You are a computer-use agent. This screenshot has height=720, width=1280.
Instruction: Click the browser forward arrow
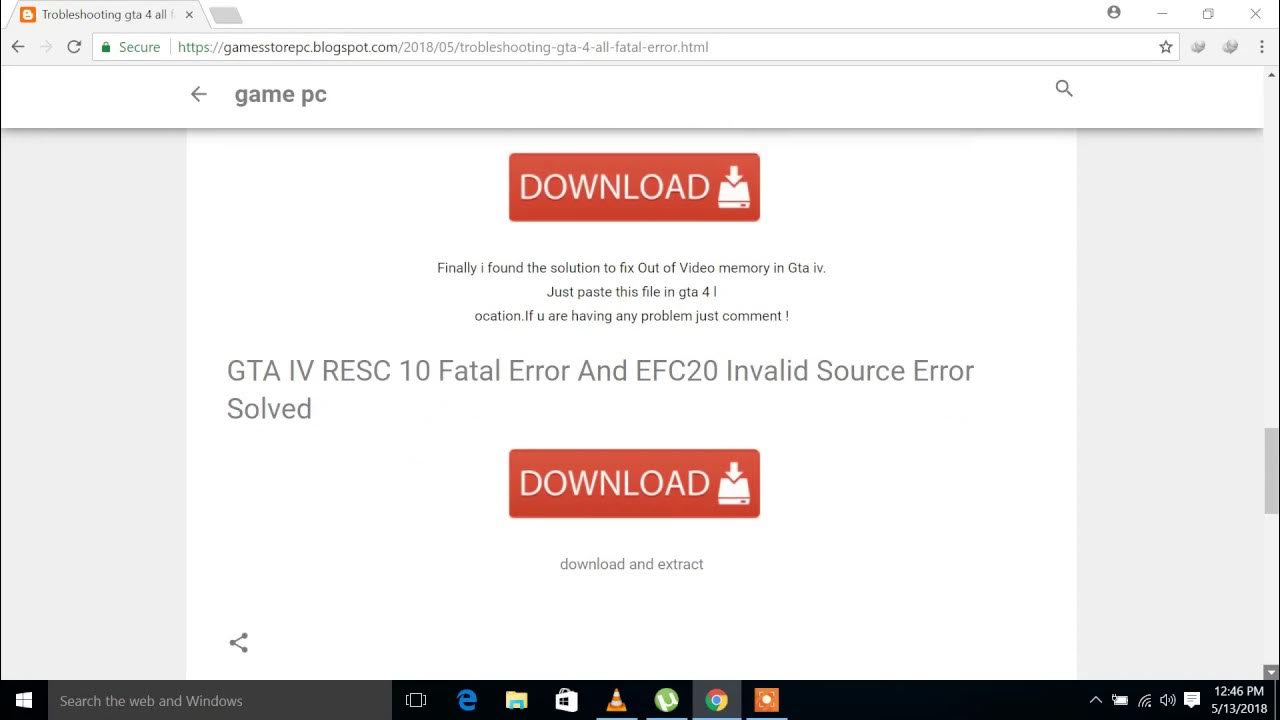[46, 47]
